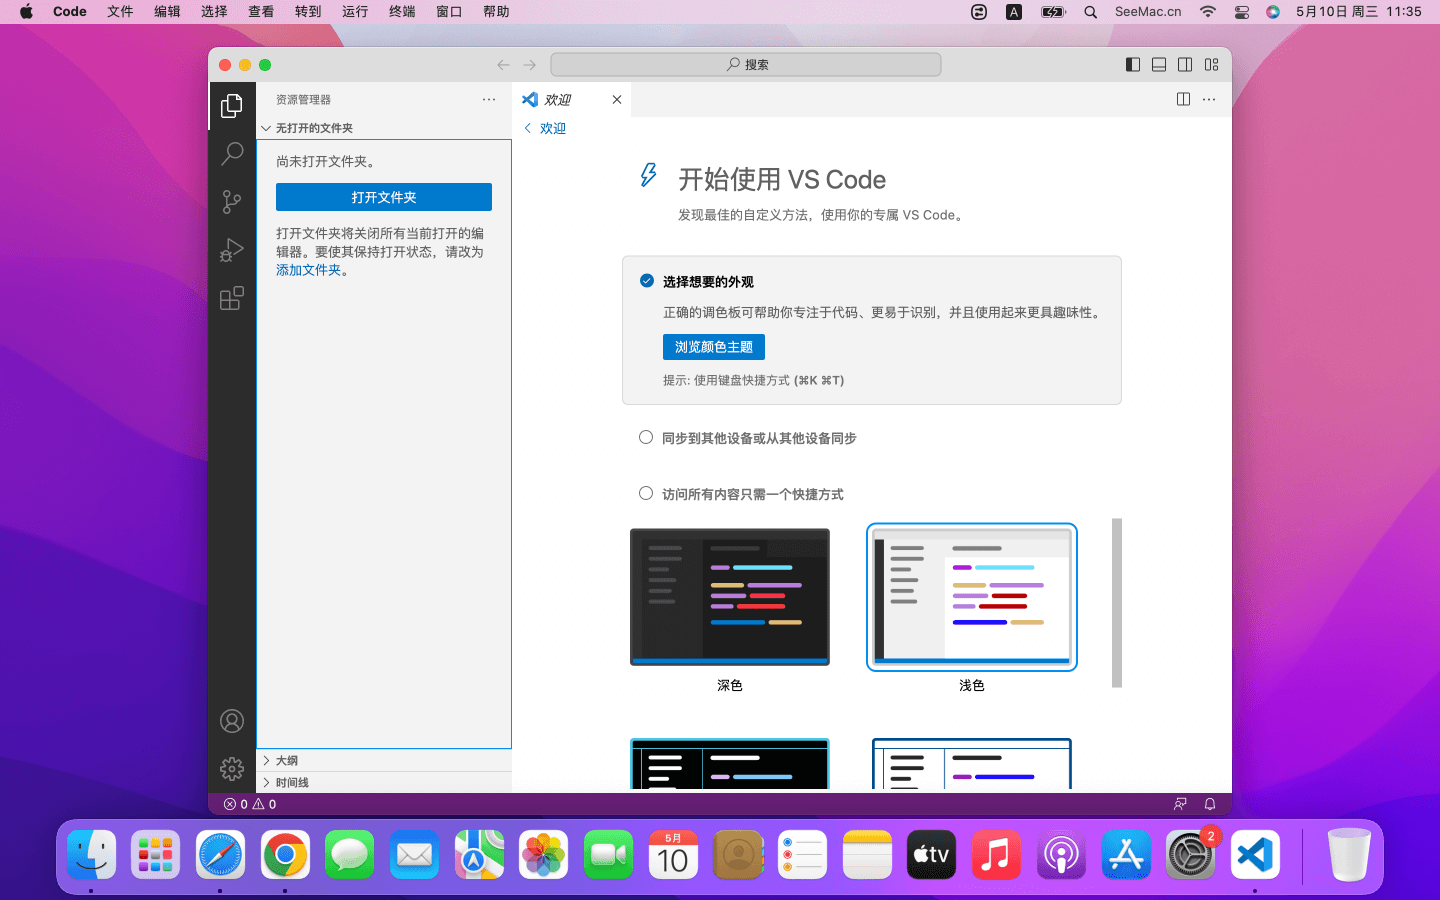Click the 搜索 command center field
This screenshot has height=900, width=1440.
[x=746, y=65]
